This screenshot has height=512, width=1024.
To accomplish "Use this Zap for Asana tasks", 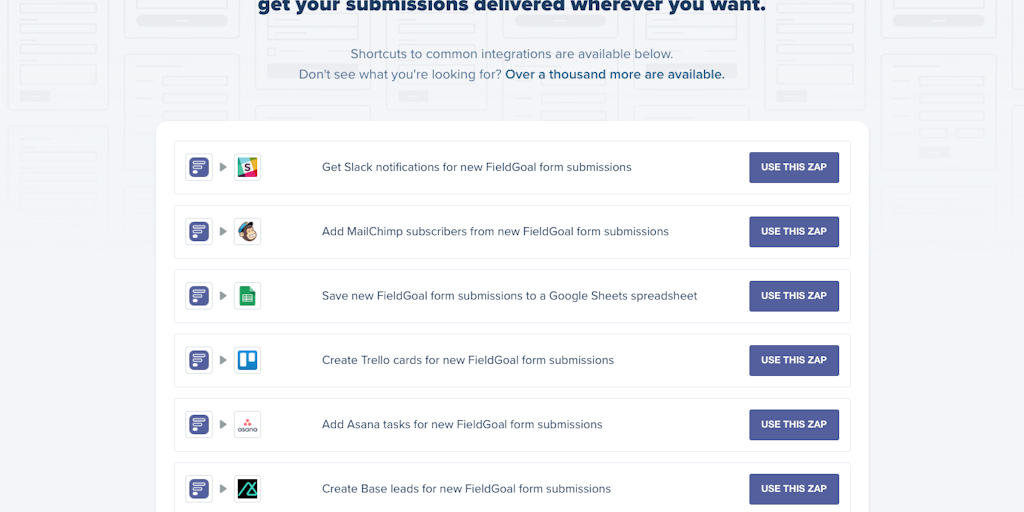I will 793,424.
